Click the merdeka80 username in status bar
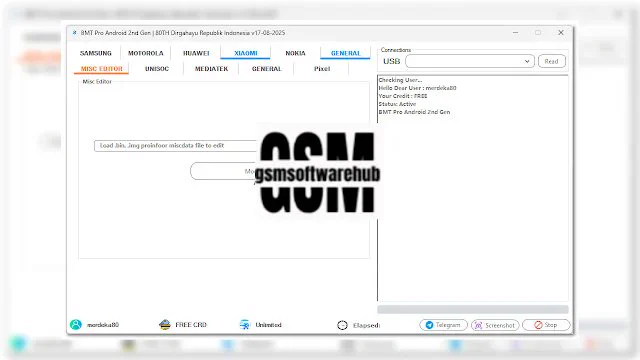This screenshot has height=360, width=640. pyautogui.click(x=103, y=325)
